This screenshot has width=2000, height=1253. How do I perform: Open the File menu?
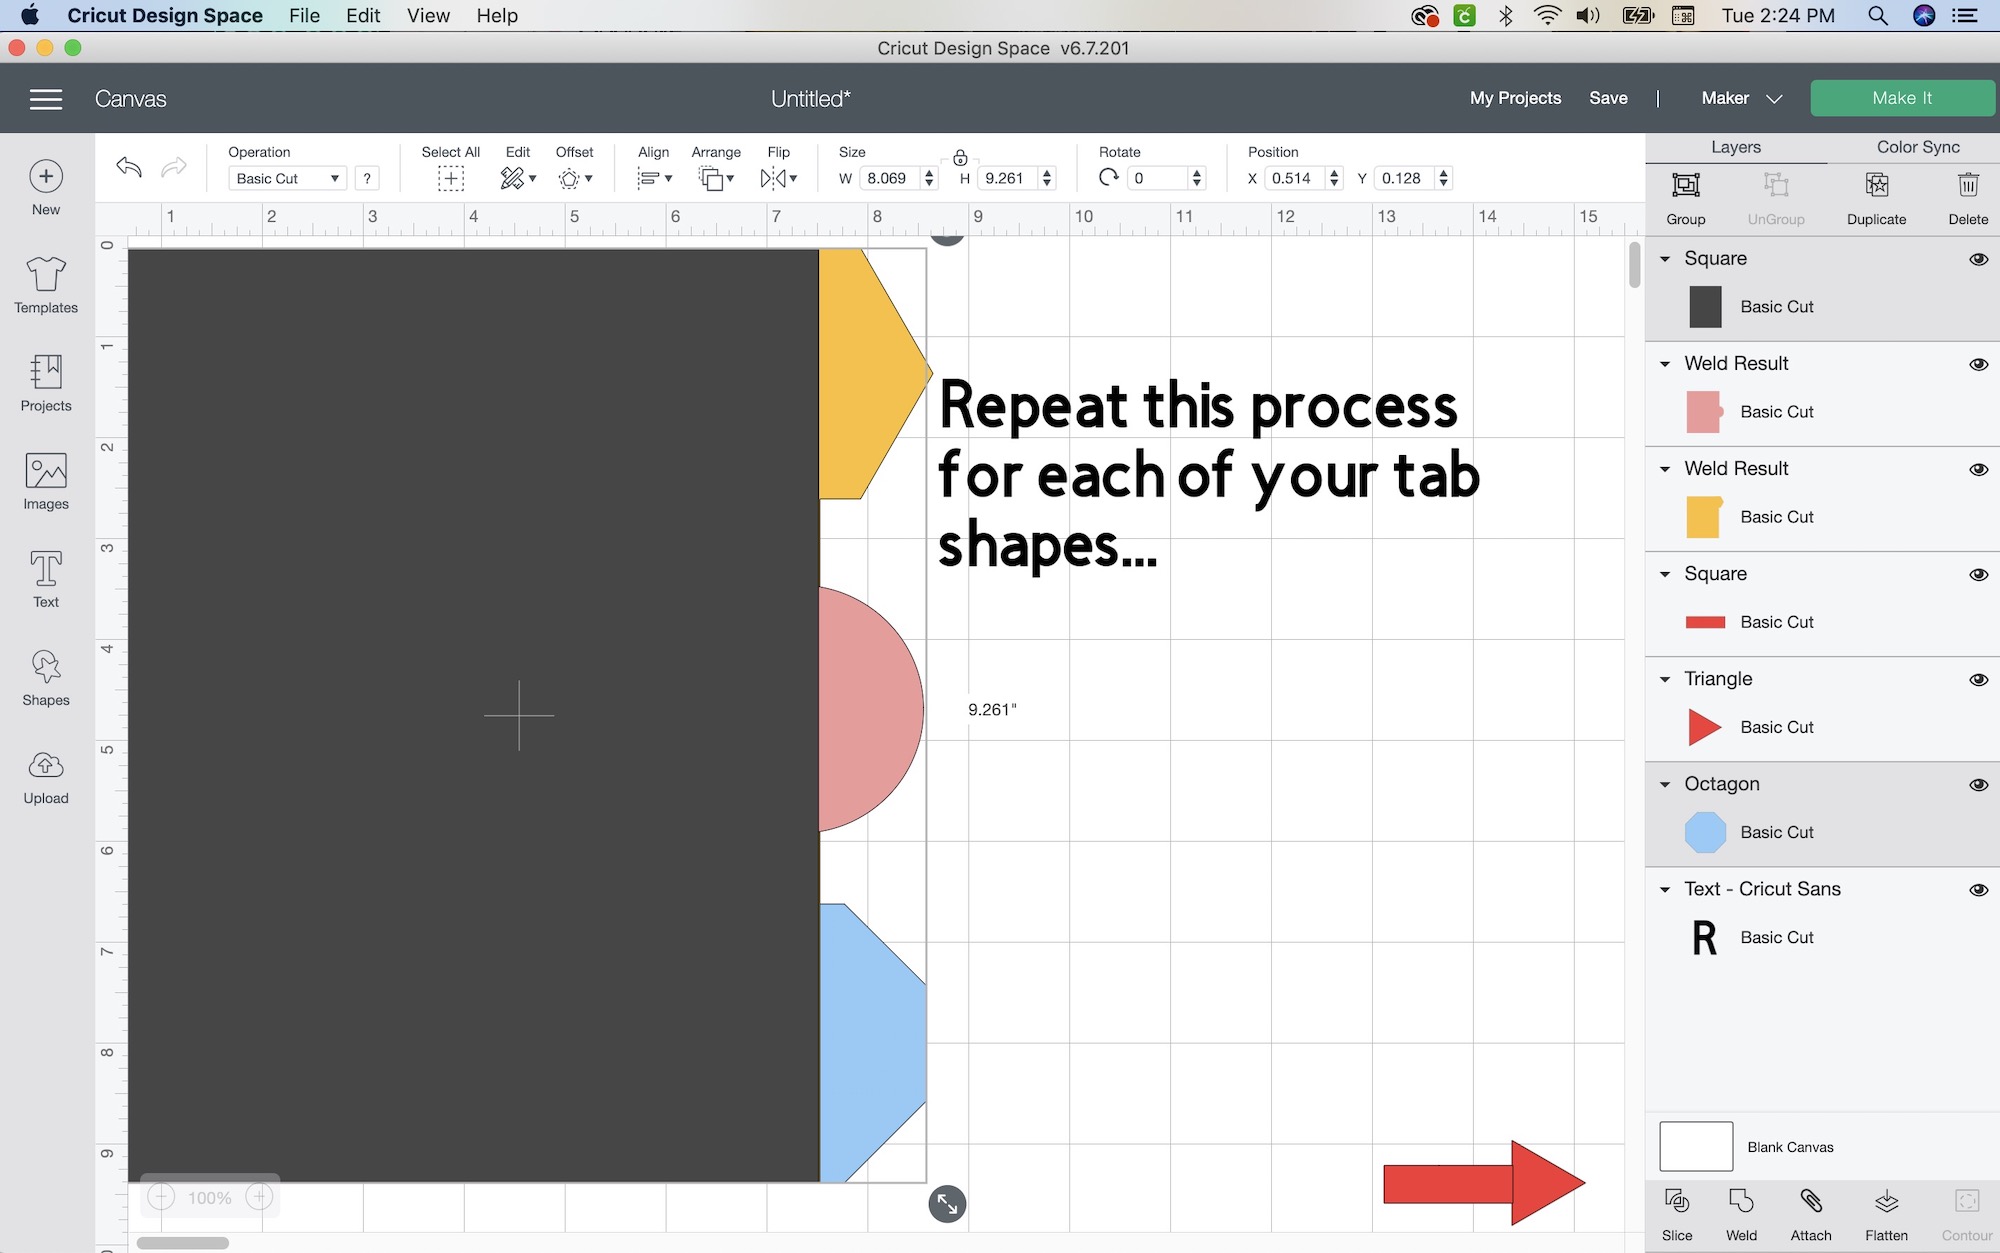click(304, 15)
